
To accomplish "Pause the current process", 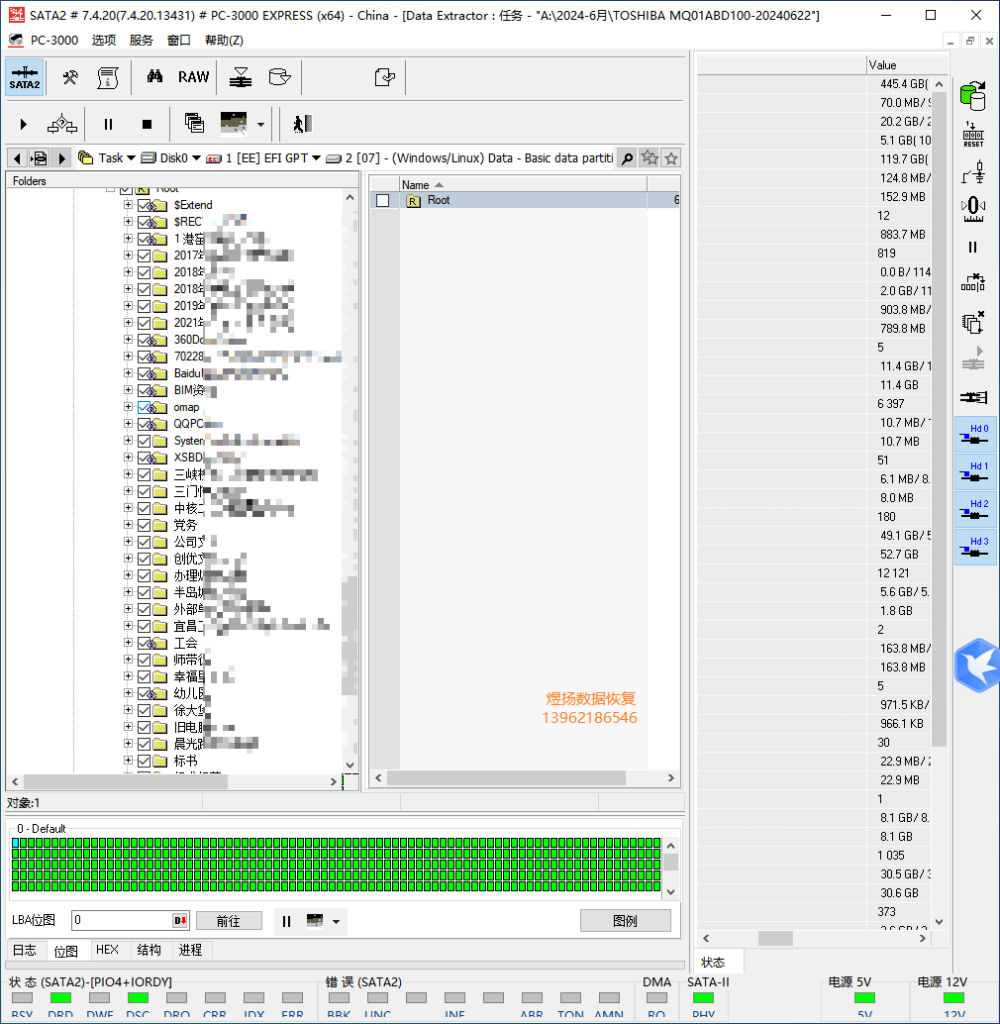I will (x=108, y=124).
